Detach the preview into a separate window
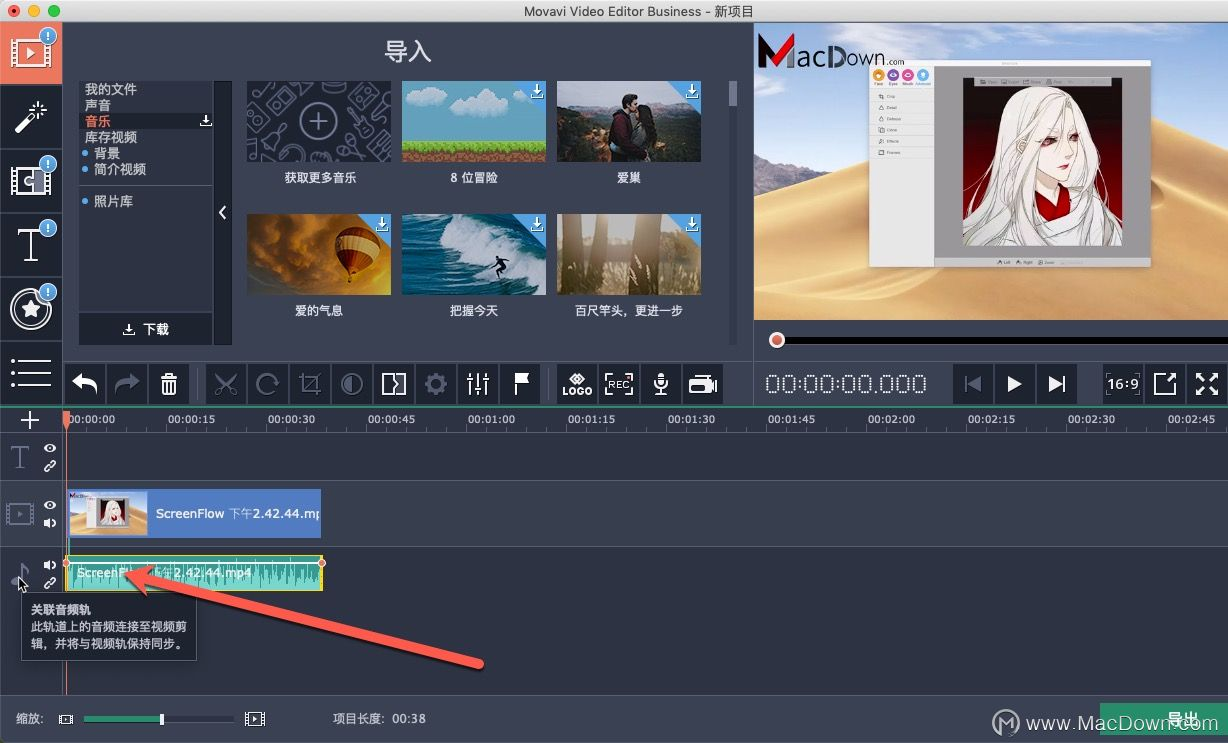 coord(1165,383)
